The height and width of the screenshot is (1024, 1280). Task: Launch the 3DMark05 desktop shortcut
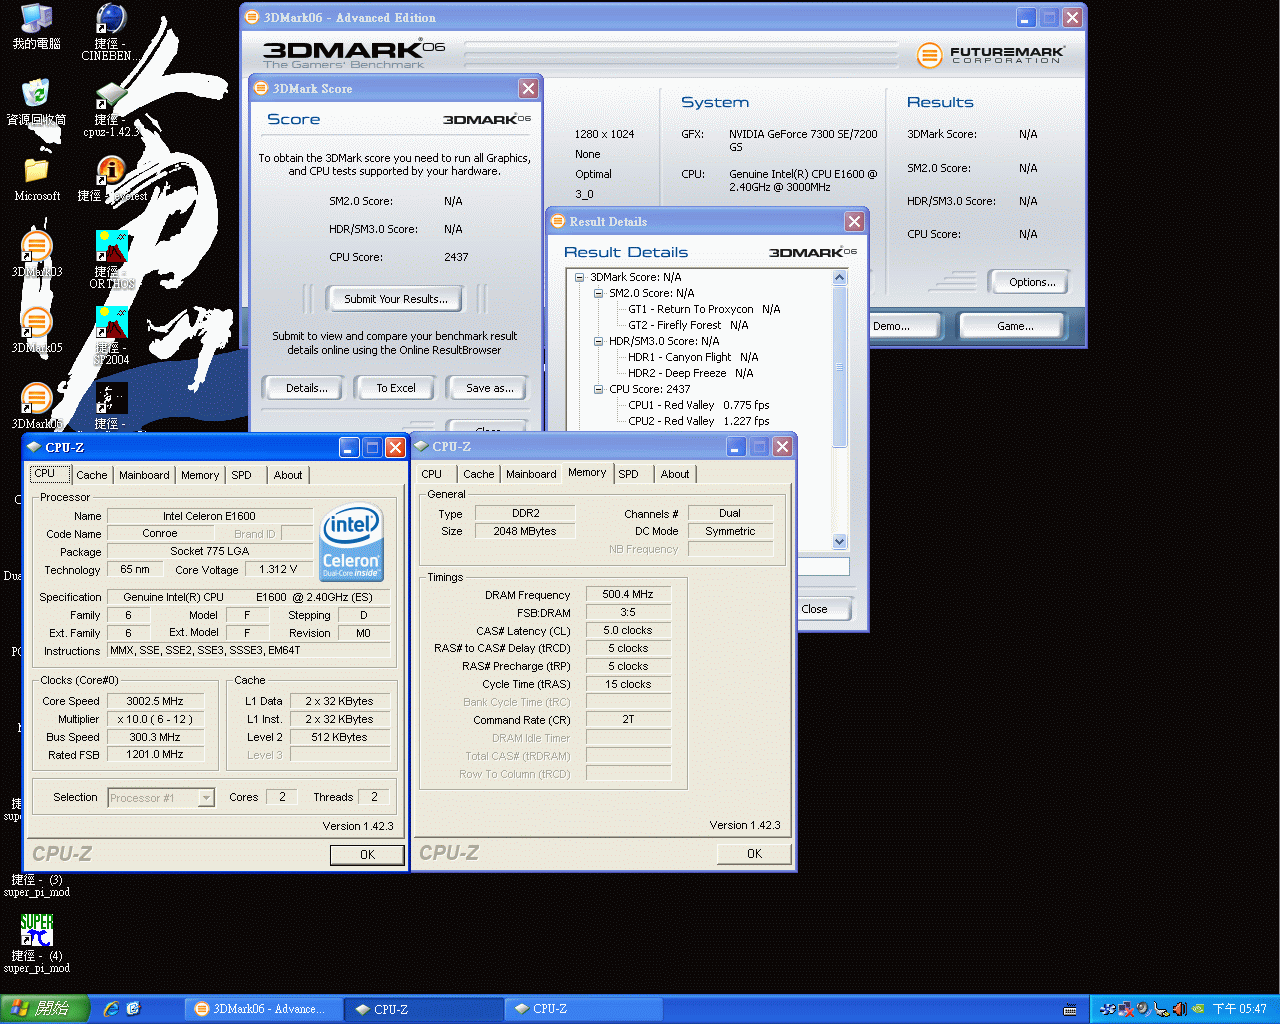point(37,330)
